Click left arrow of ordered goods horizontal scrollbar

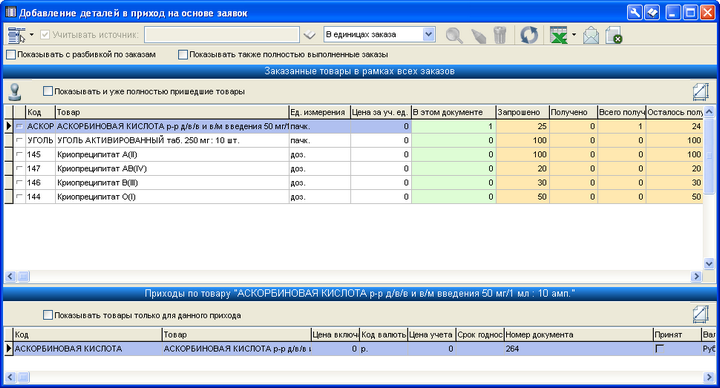click(10, 276)
